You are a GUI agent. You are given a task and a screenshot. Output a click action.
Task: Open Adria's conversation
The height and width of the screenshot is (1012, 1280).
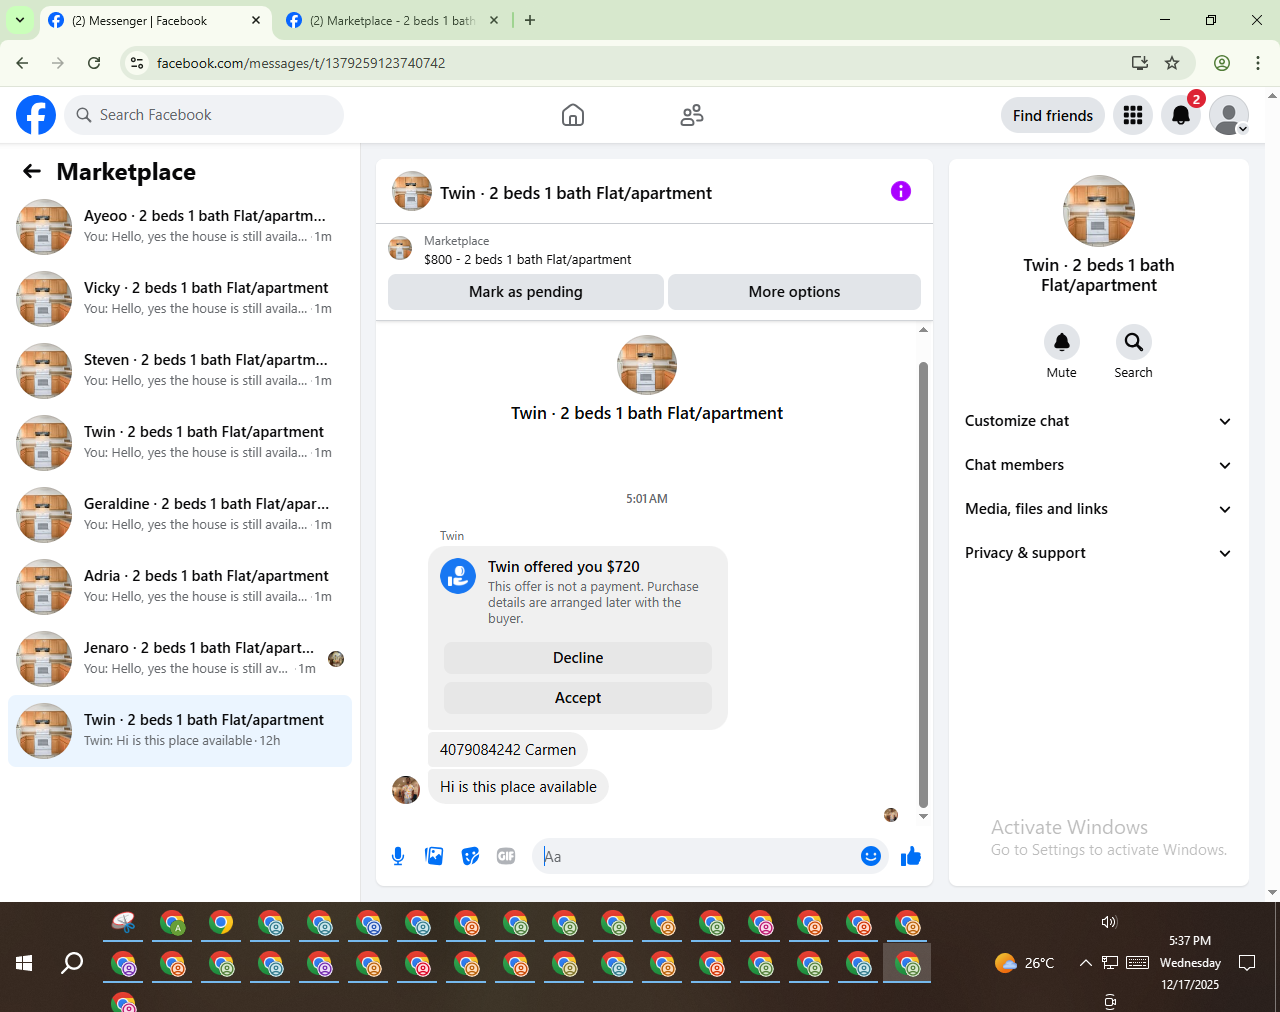click(x=180, y=587)
